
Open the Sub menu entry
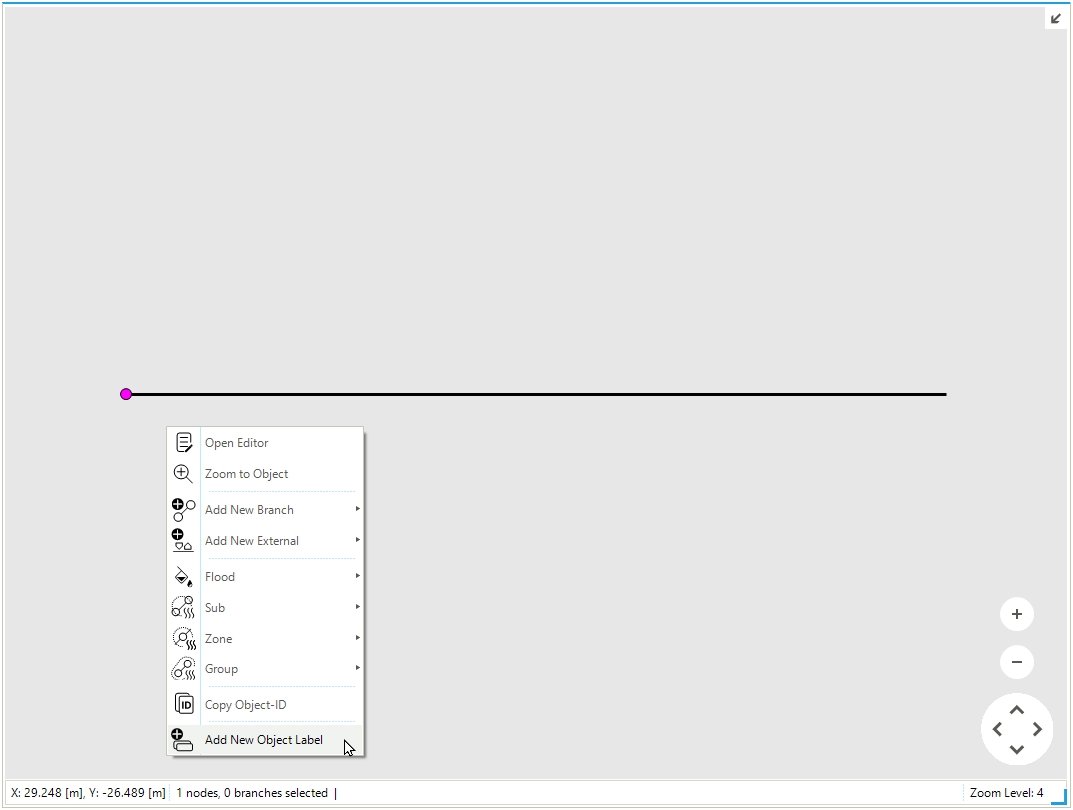(x=215, y=608)
